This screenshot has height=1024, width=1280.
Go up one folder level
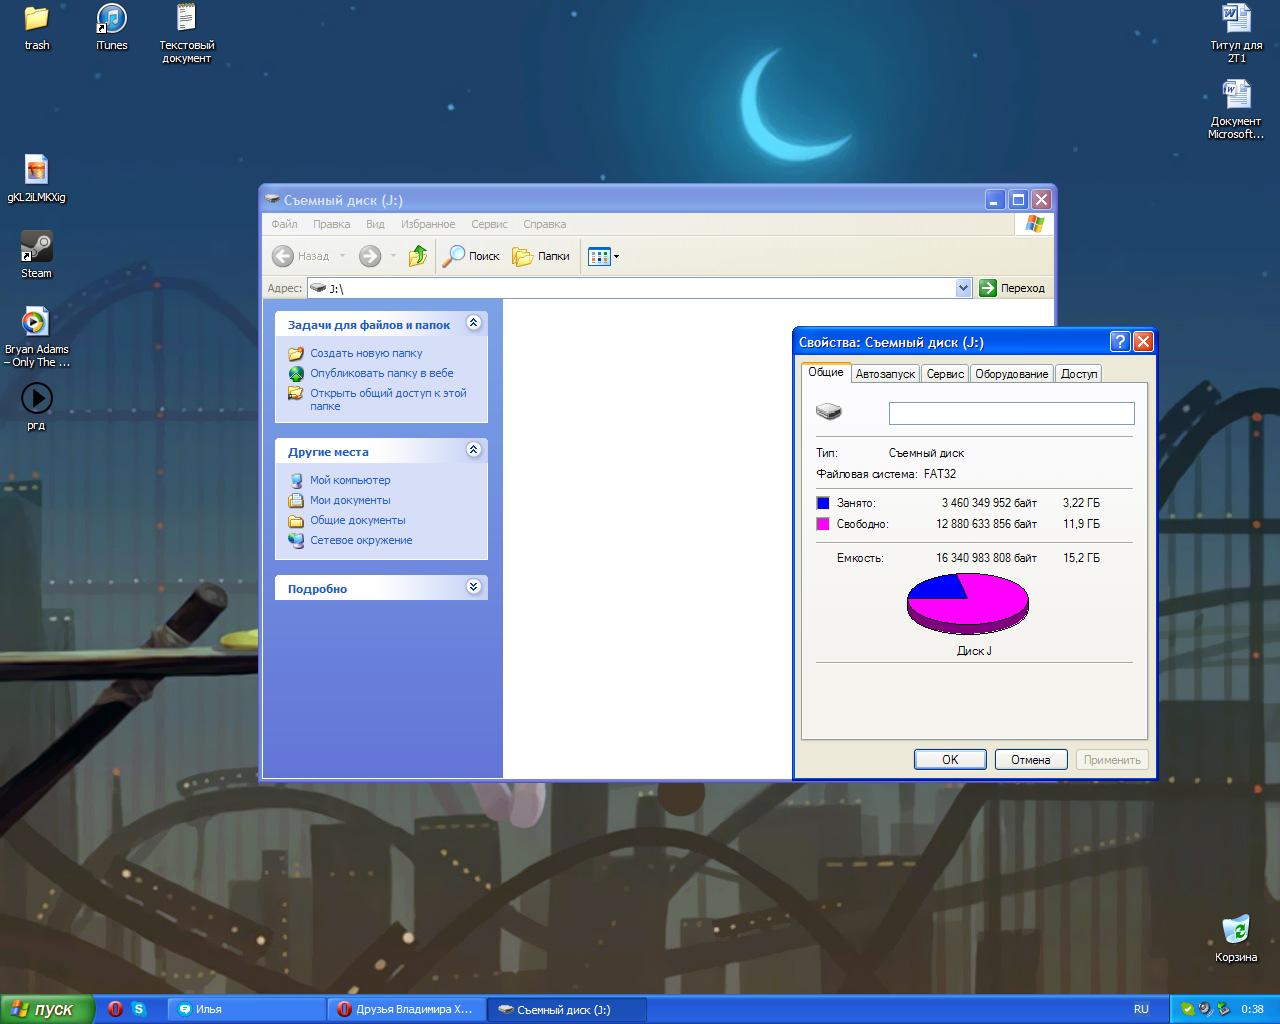[x=418, y=256]
